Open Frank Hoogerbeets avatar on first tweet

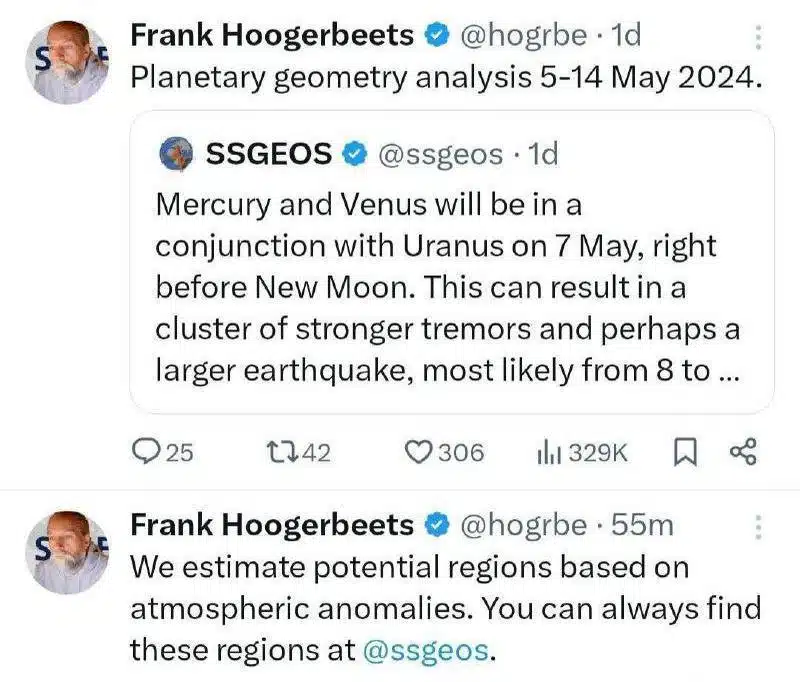click(67, 62)
